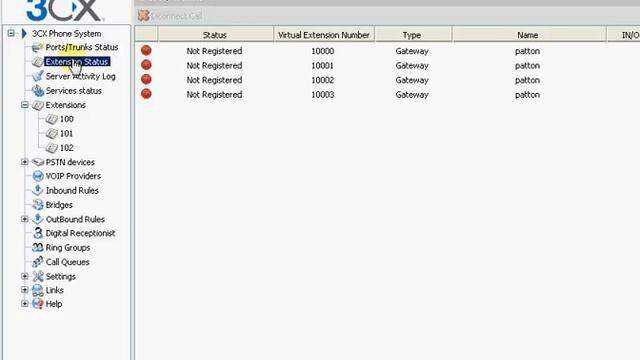Select the 10002 virtual extension number cell
This screenshot has width=640, height=360.
click(323, 80)
